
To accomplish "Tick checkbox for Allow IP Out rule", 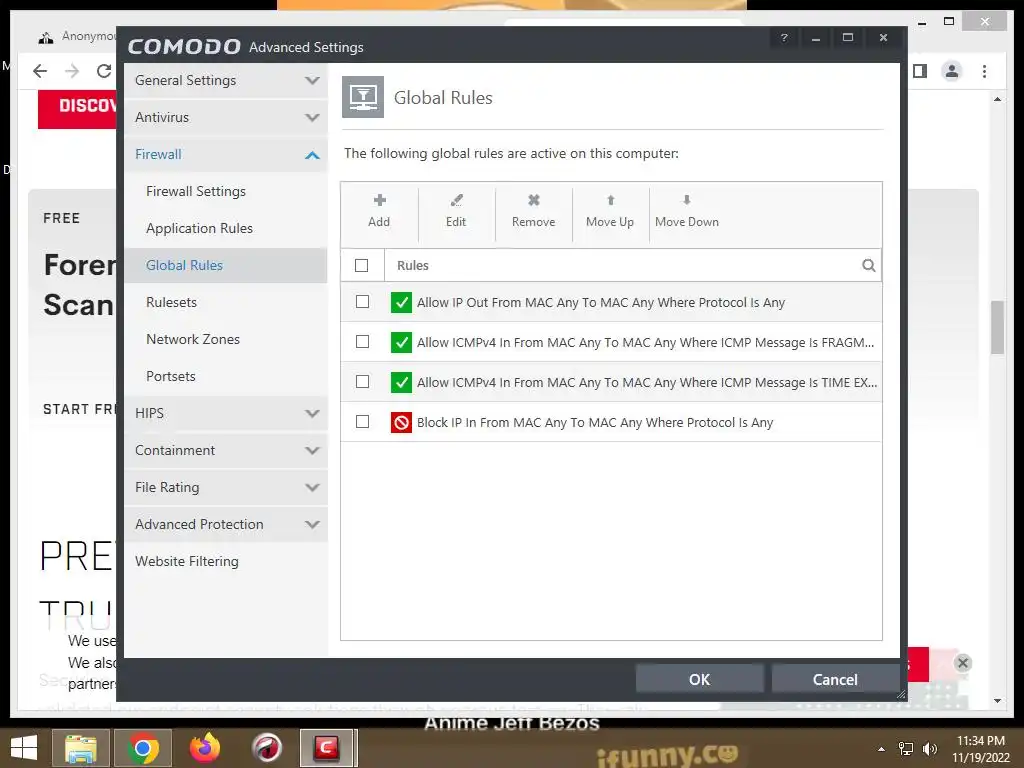I will coord(362,302).
